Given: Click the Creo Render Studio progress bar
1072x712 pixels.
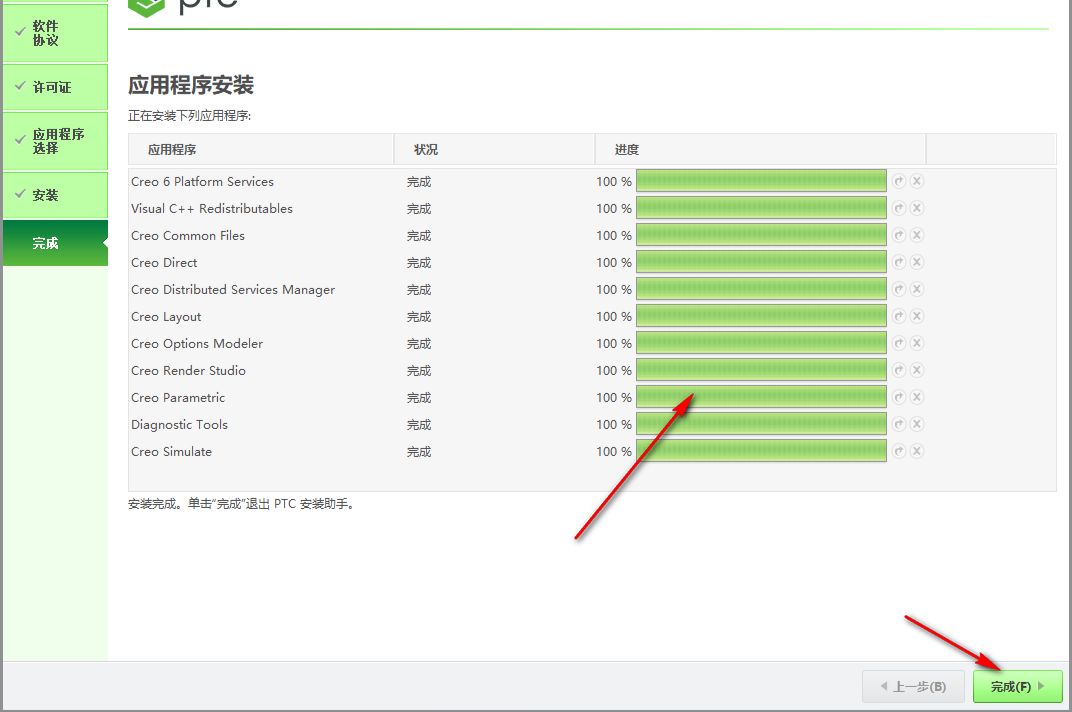Looking at the screenshot, I should click(761, 370).
